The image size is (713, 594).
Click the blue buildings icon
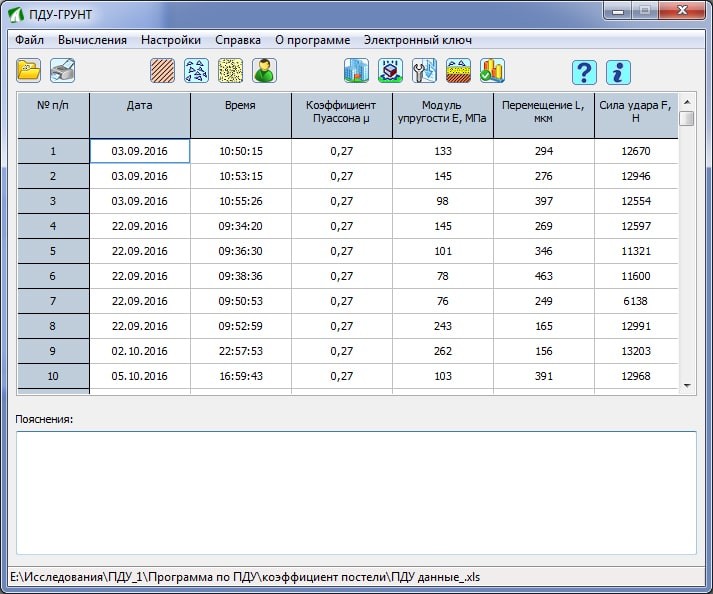tap(356, 71)
